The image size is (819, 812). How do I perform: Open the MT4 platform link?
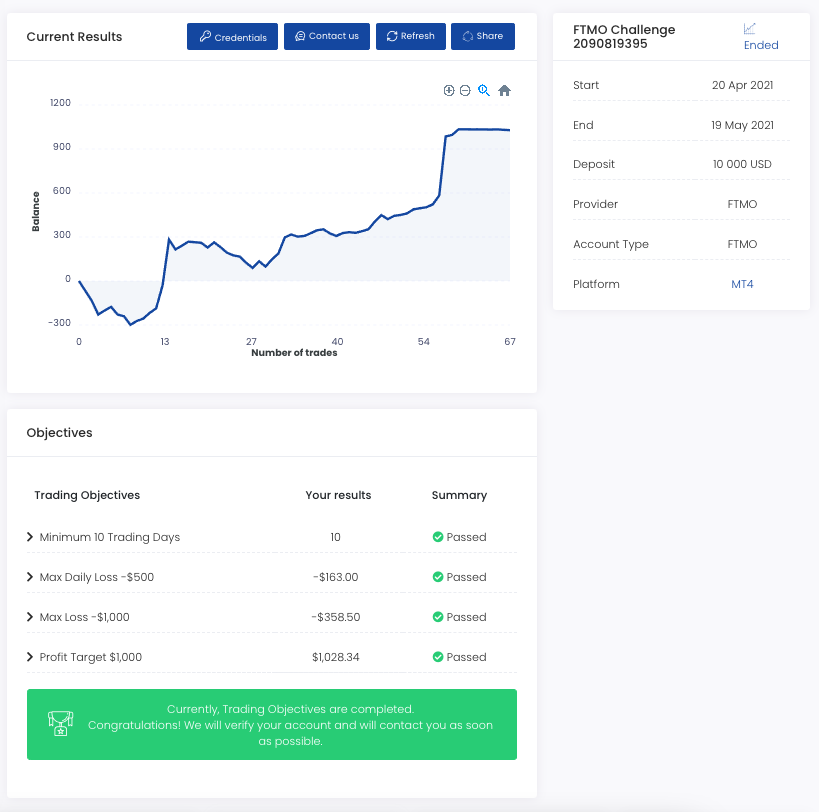742,284
